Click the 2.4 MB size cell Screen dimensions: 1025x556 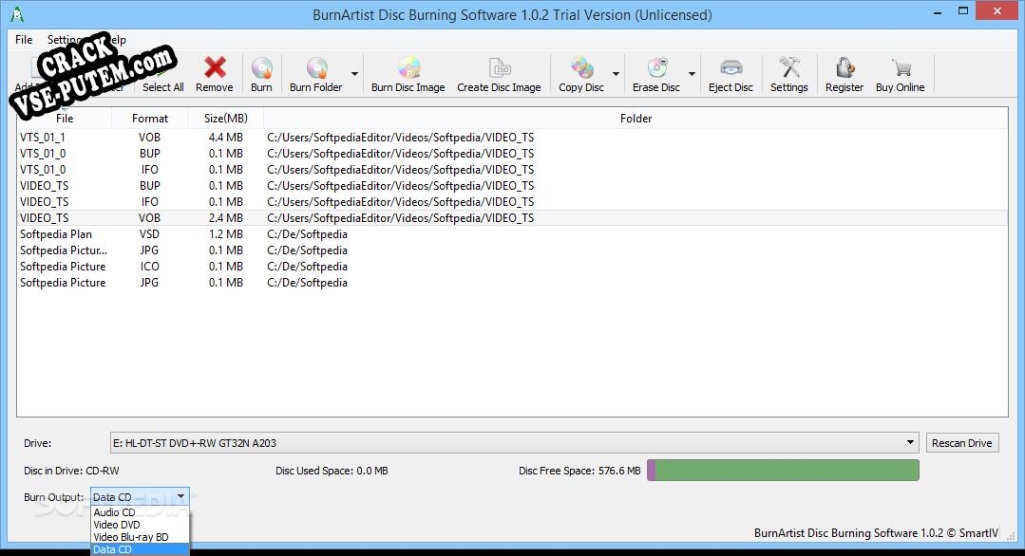226,218
